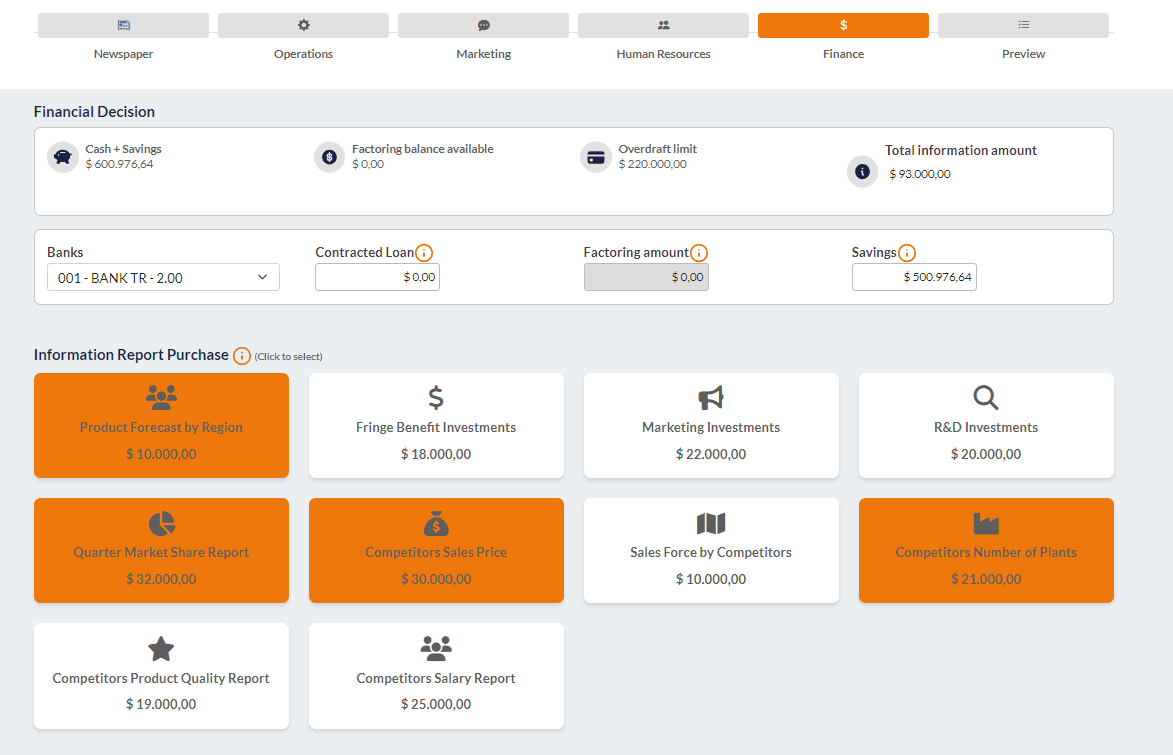Click the Contracted Loan amount field
Image resolution: width=1173 pixels, height=755 pixels.
tap(377, 278)
